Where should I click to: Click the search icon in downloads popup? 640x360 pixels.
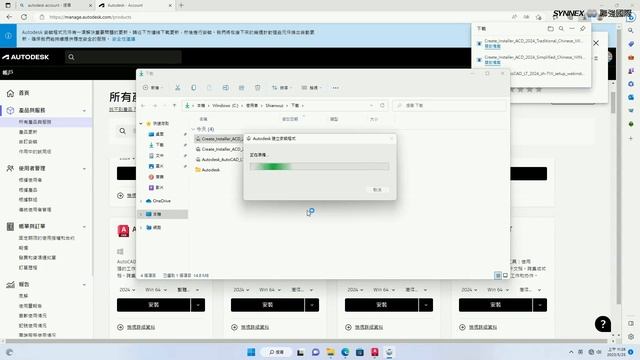561,29
